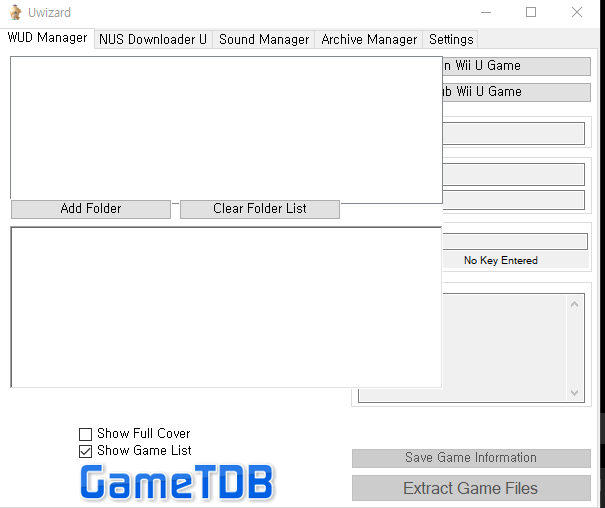Open the Settings tab
The width and height of the screenshot is (605, 508).
coord(451,39)
